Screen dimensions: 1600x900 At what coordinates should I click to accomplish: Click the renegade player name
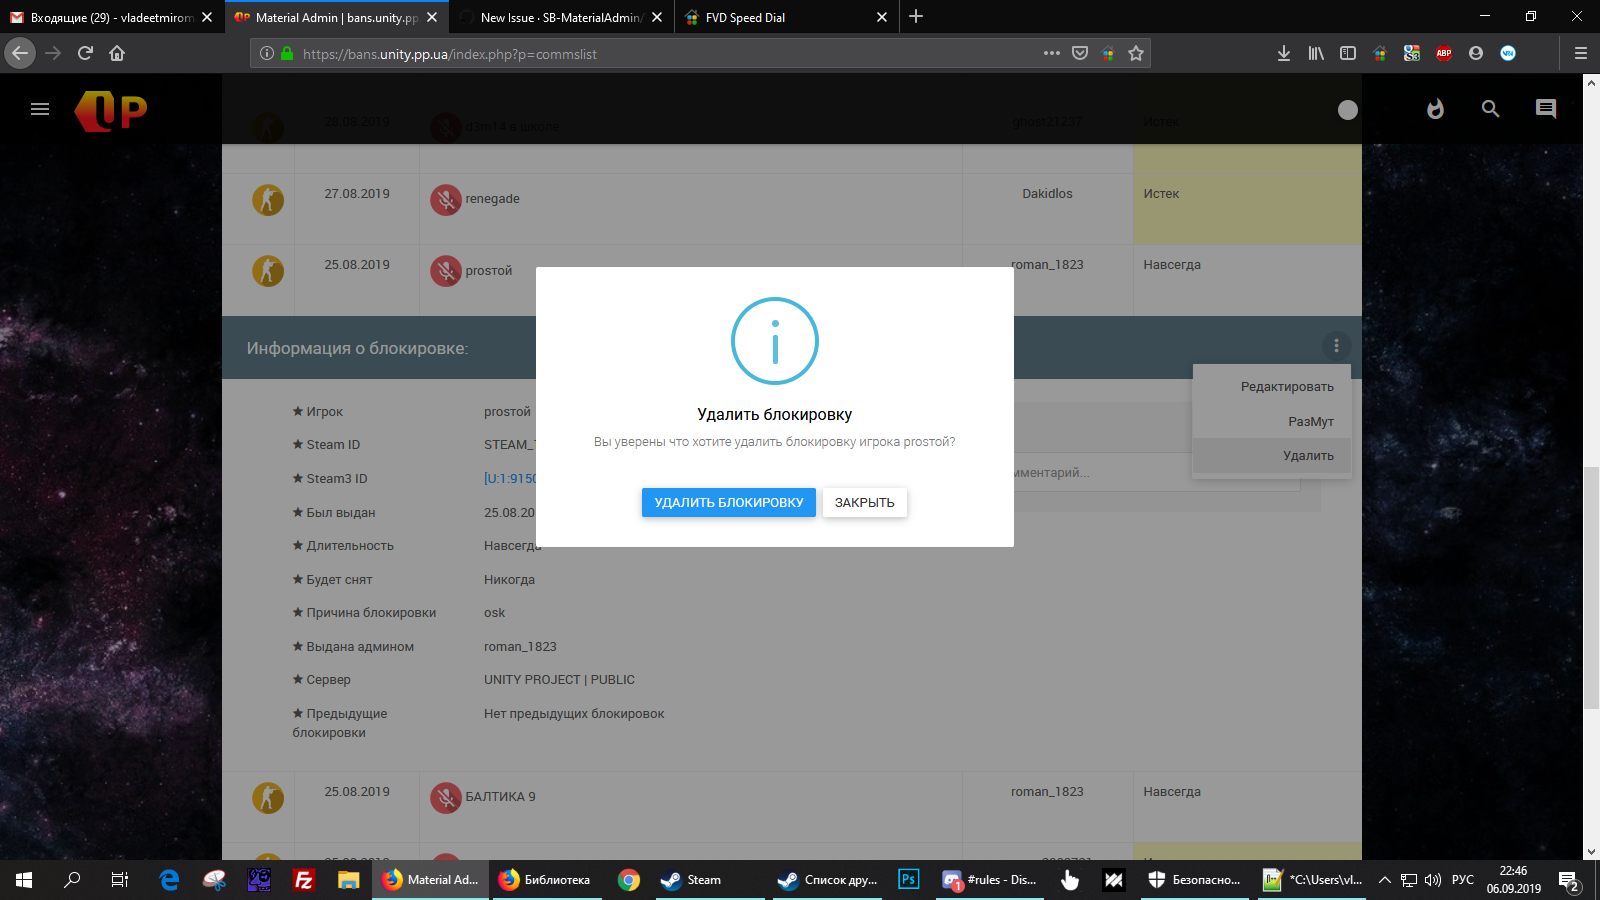[x=492, y=199]
